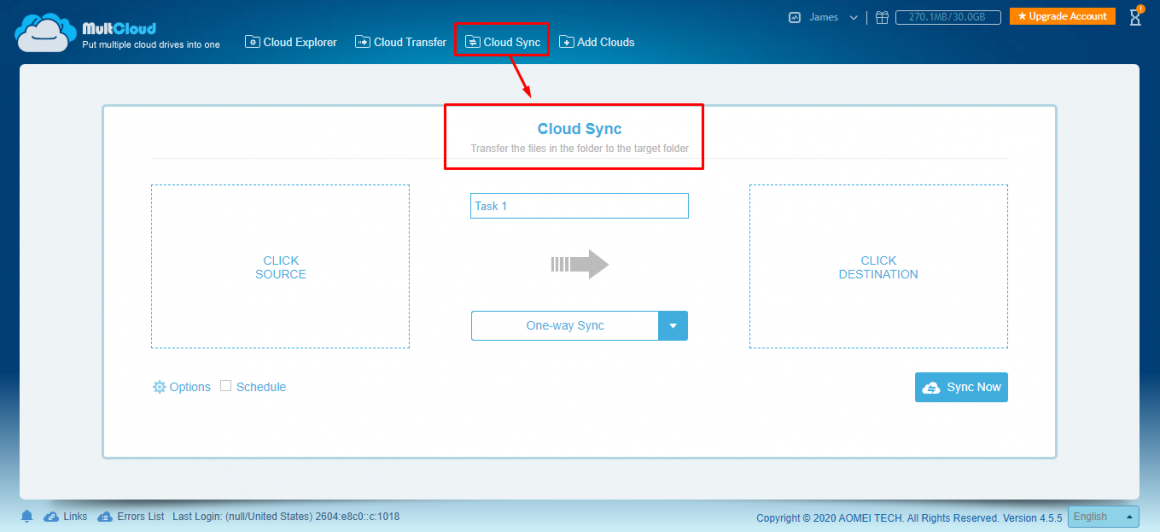The height and width of the screenshot is (532, 1160).
Task: Enable the Schedule checkbox
Action: (x=226, y=385)
